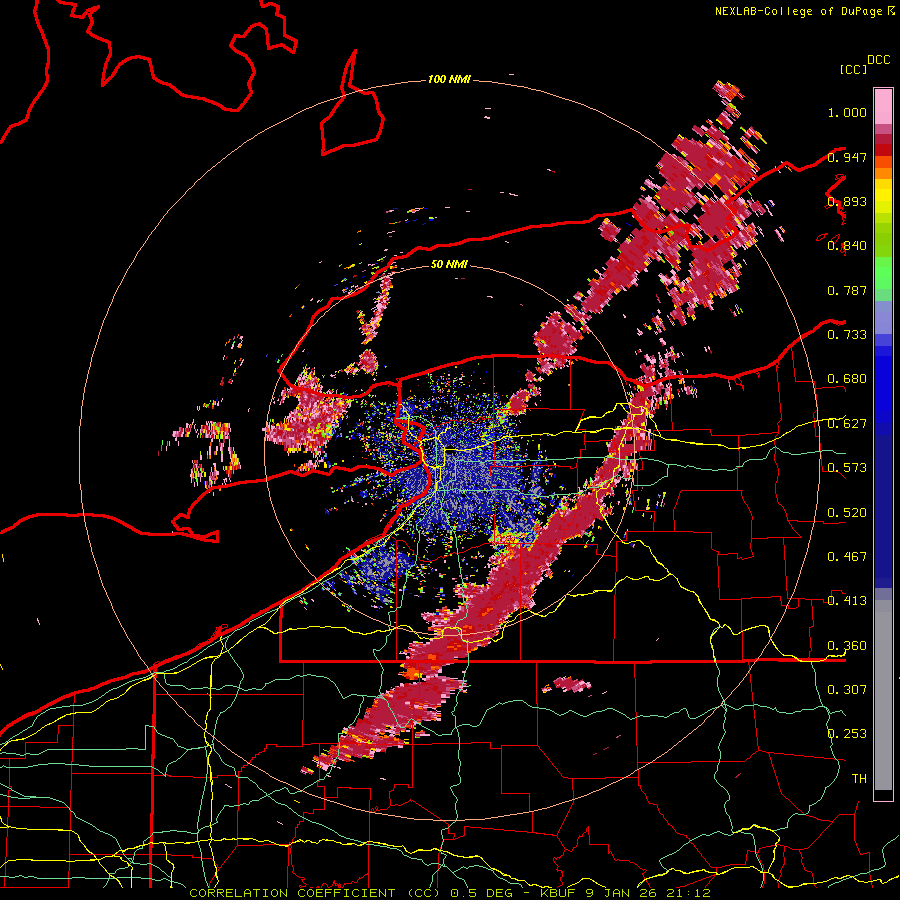900x900 pixels.
Task: Click the TH threshold label on scale
Action: [x=859, y=779]
